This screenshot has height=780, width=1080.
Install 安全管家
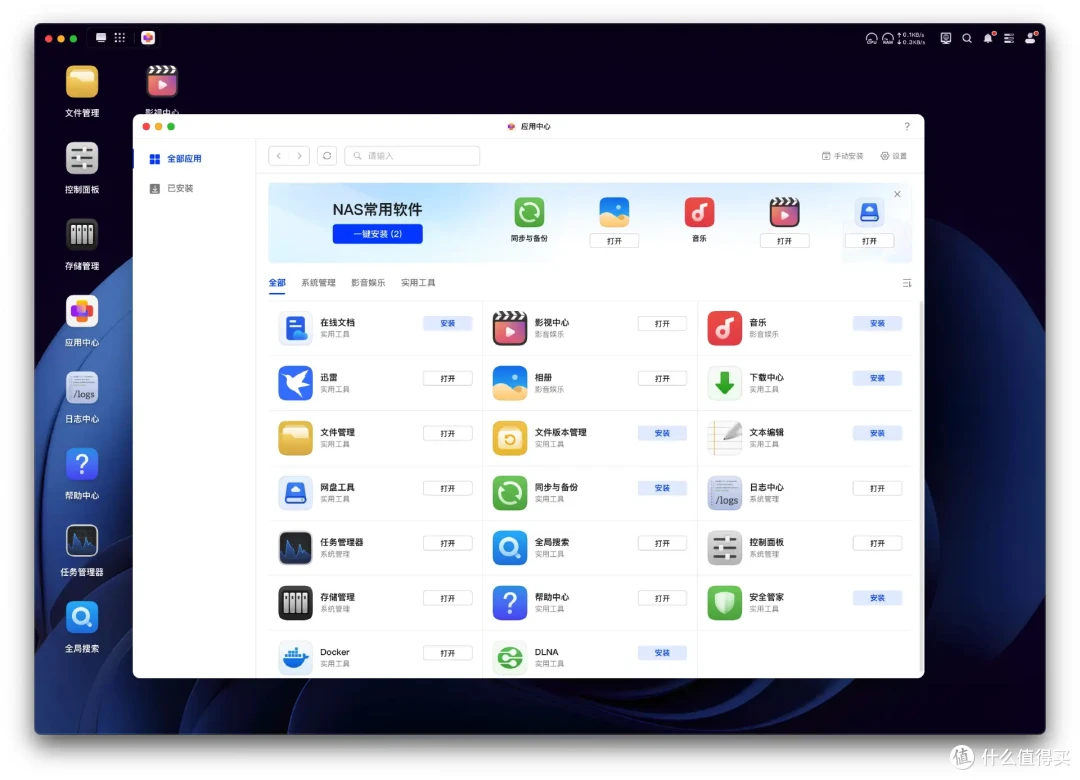(877, 598)
